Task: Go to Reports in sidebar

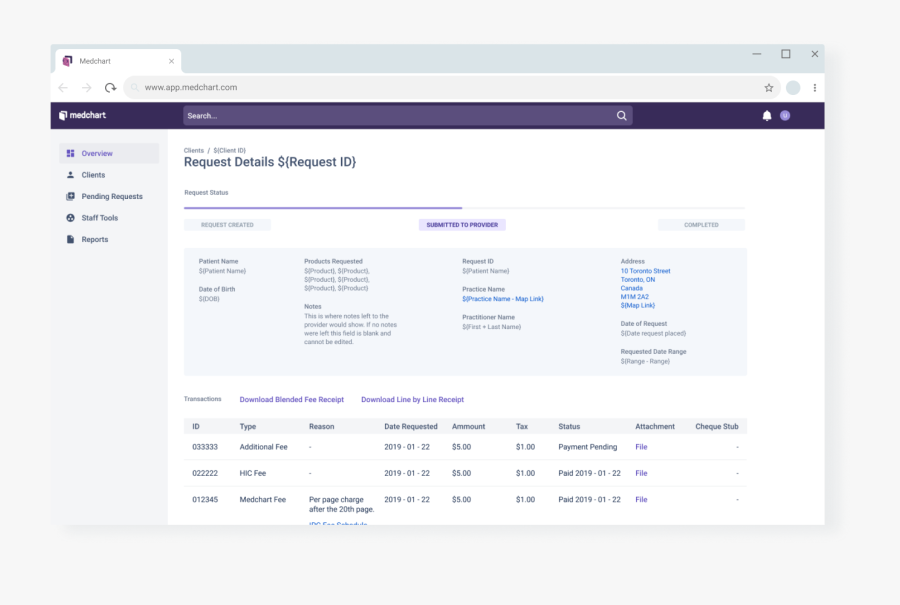Action: (94, 240)
